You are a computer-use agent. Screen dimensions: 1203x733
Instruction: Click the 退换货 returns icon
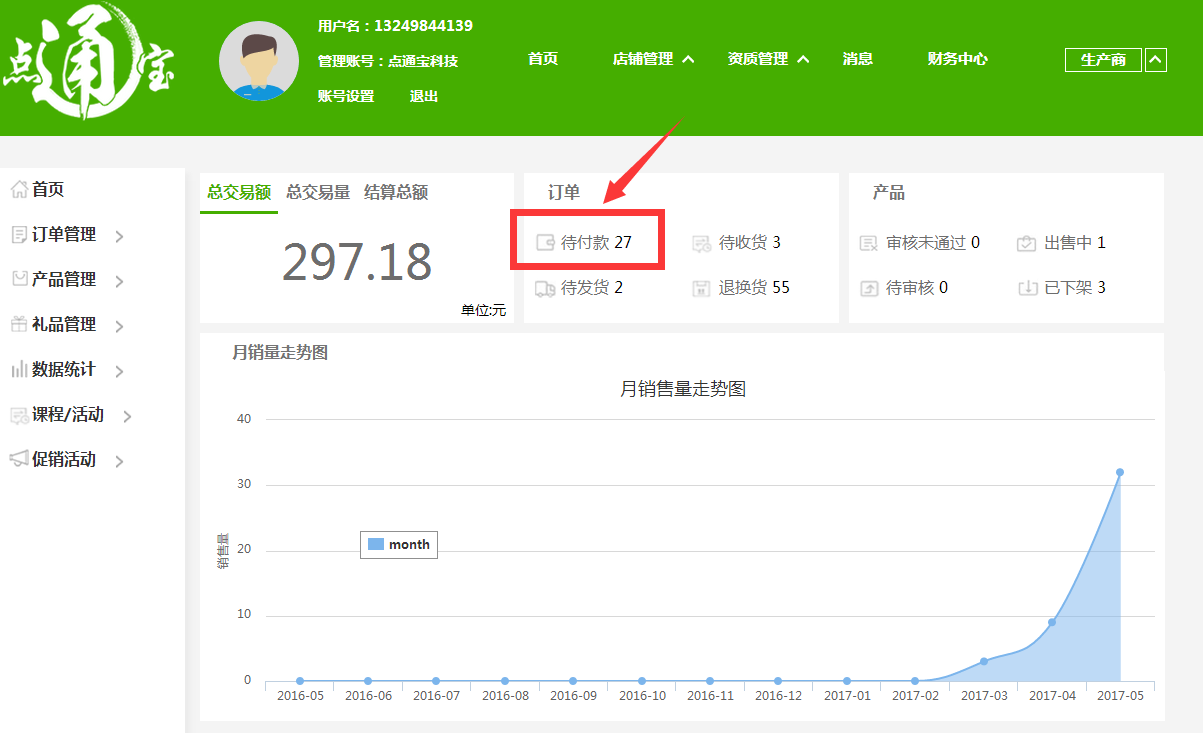pyautogui.click(x=702, y=288)
